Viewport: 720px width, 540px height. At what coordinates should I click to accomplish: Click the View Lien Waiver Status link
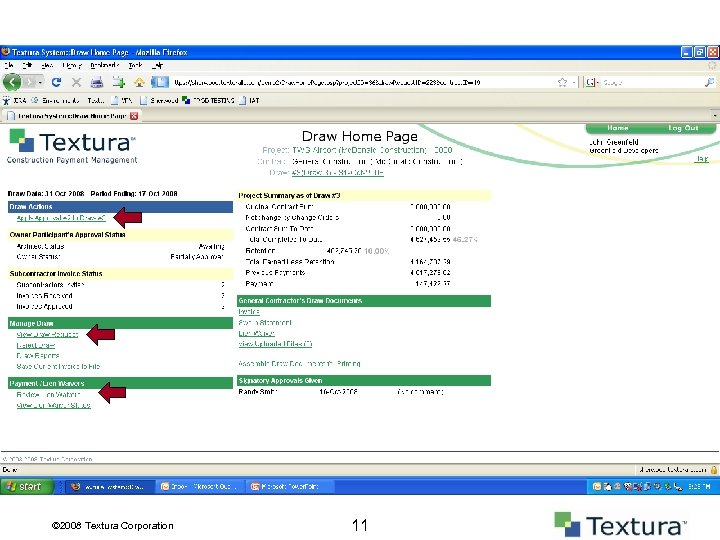pos(53,405)
